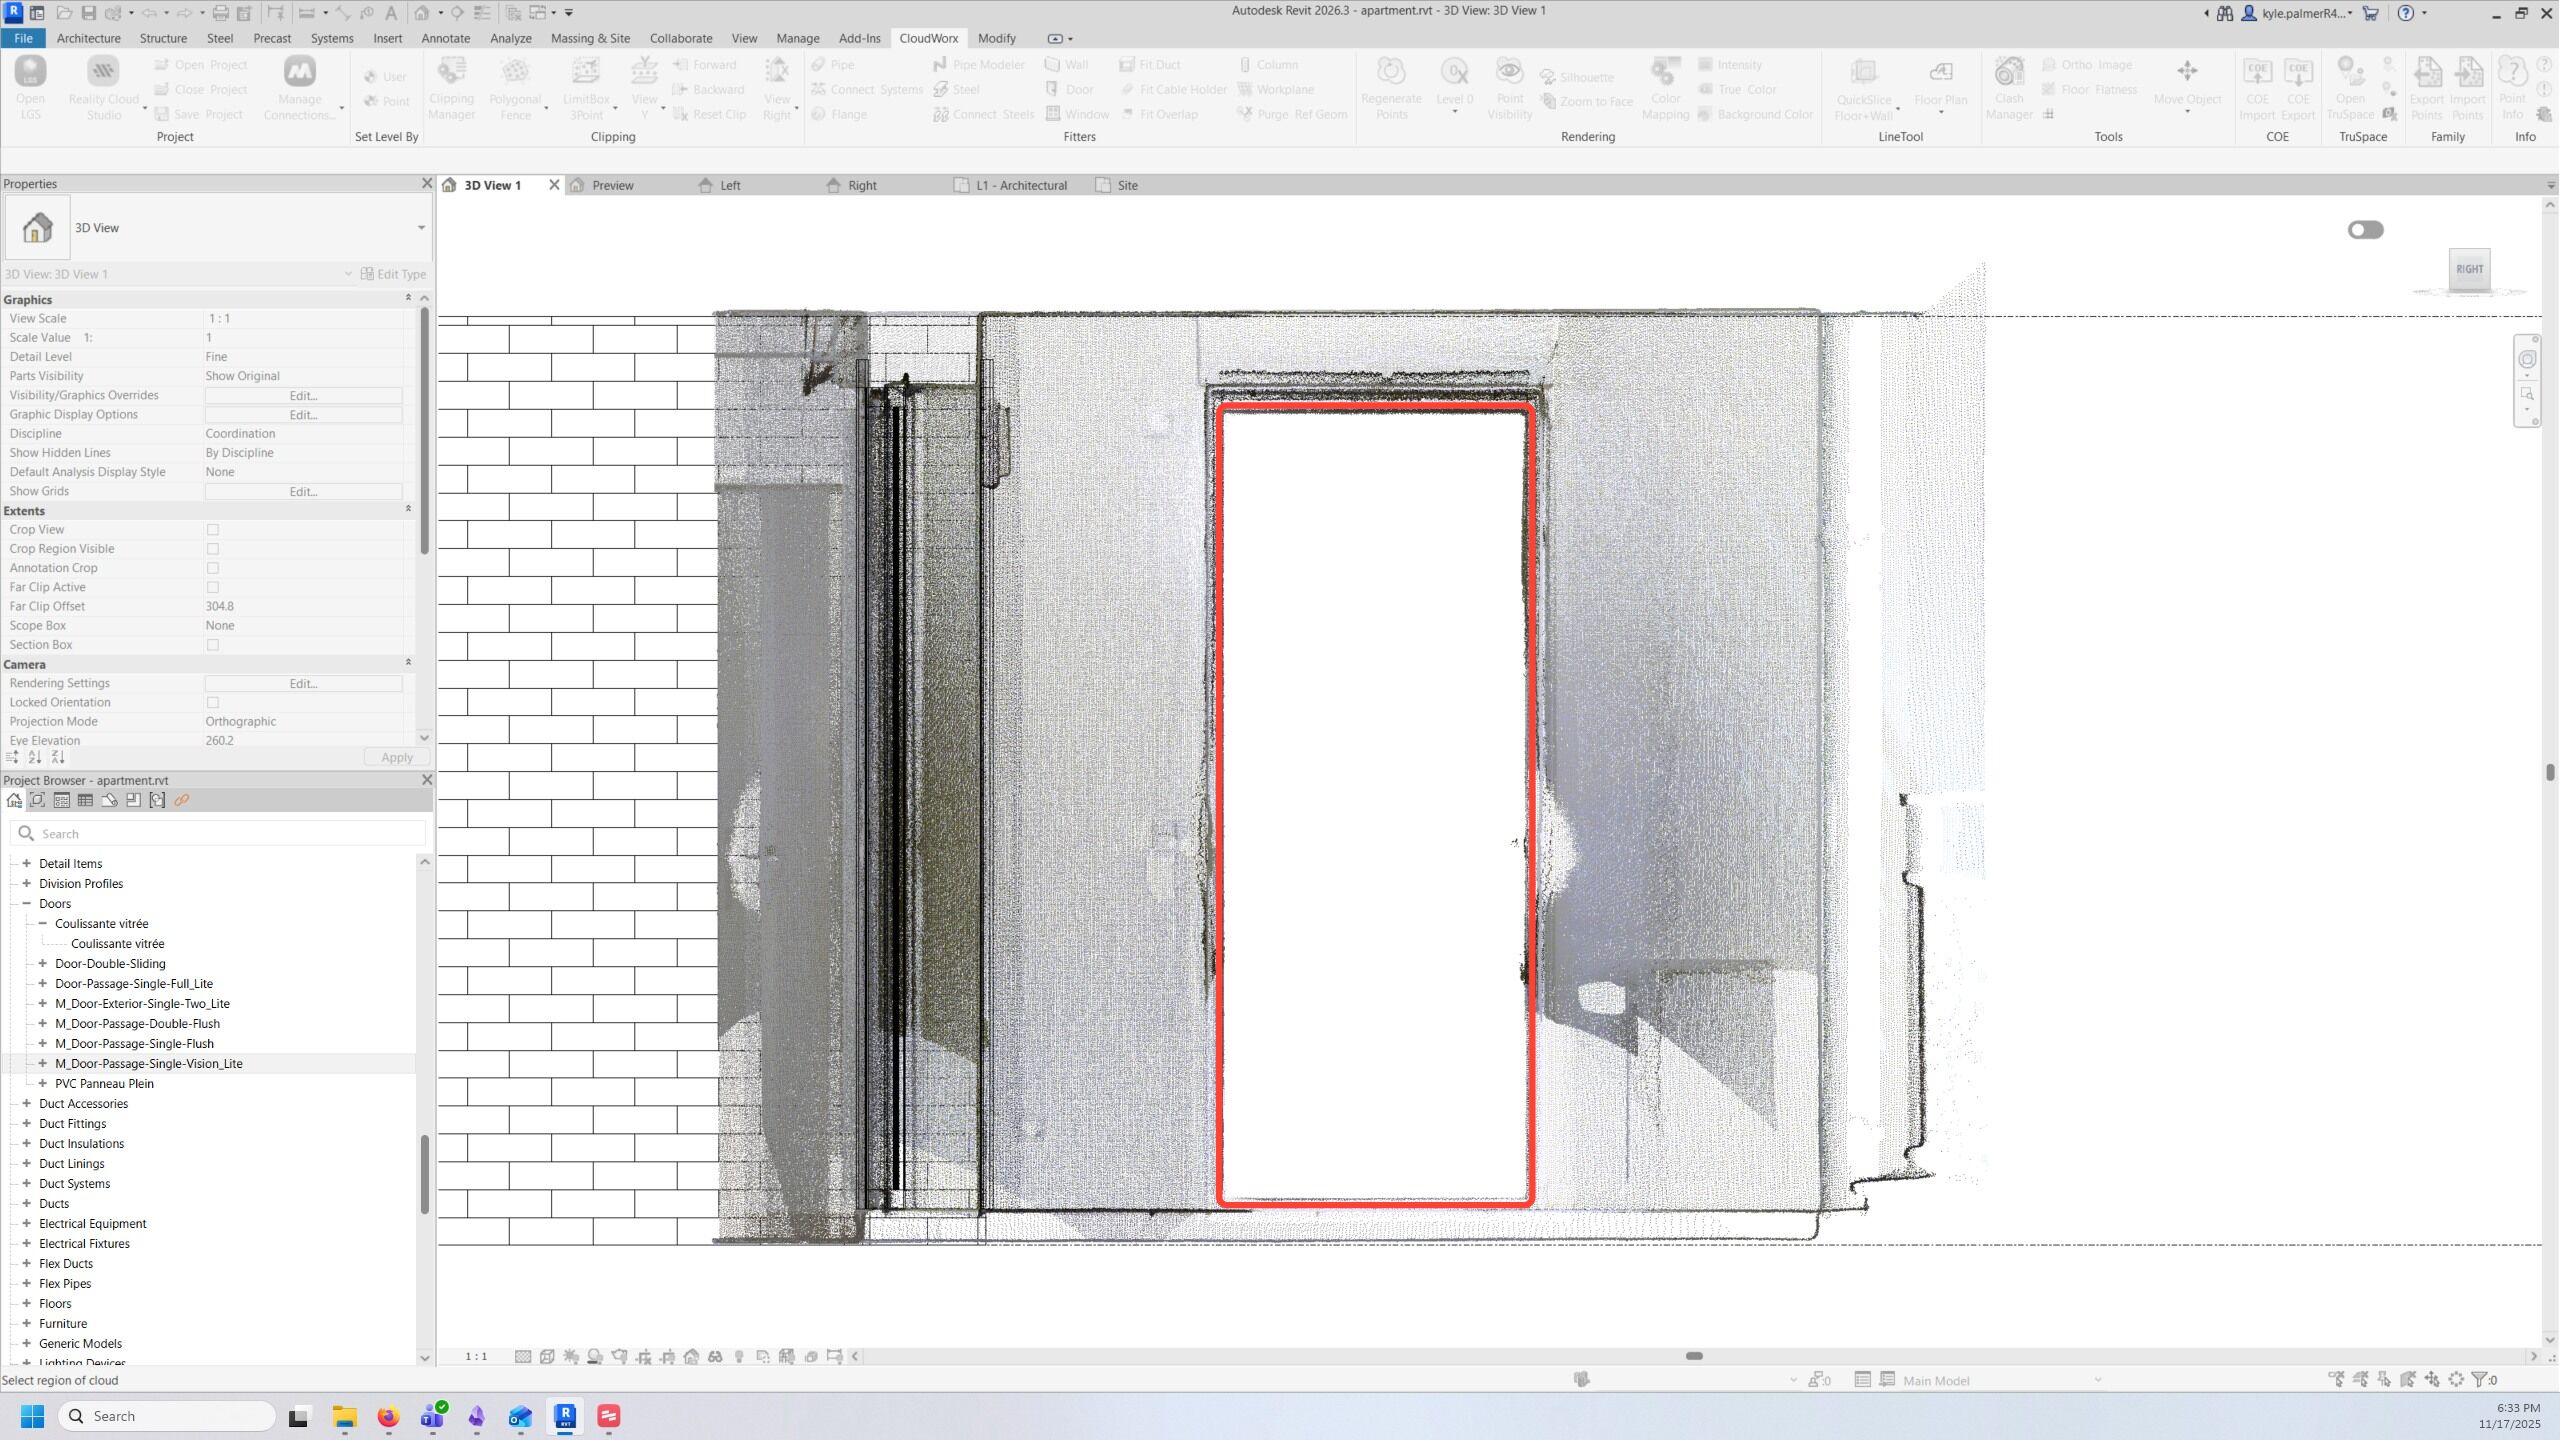This screenshot has width=2560, height=1440.
Task: Open the 3D View type selector dropdown
Action: (421, 228)
